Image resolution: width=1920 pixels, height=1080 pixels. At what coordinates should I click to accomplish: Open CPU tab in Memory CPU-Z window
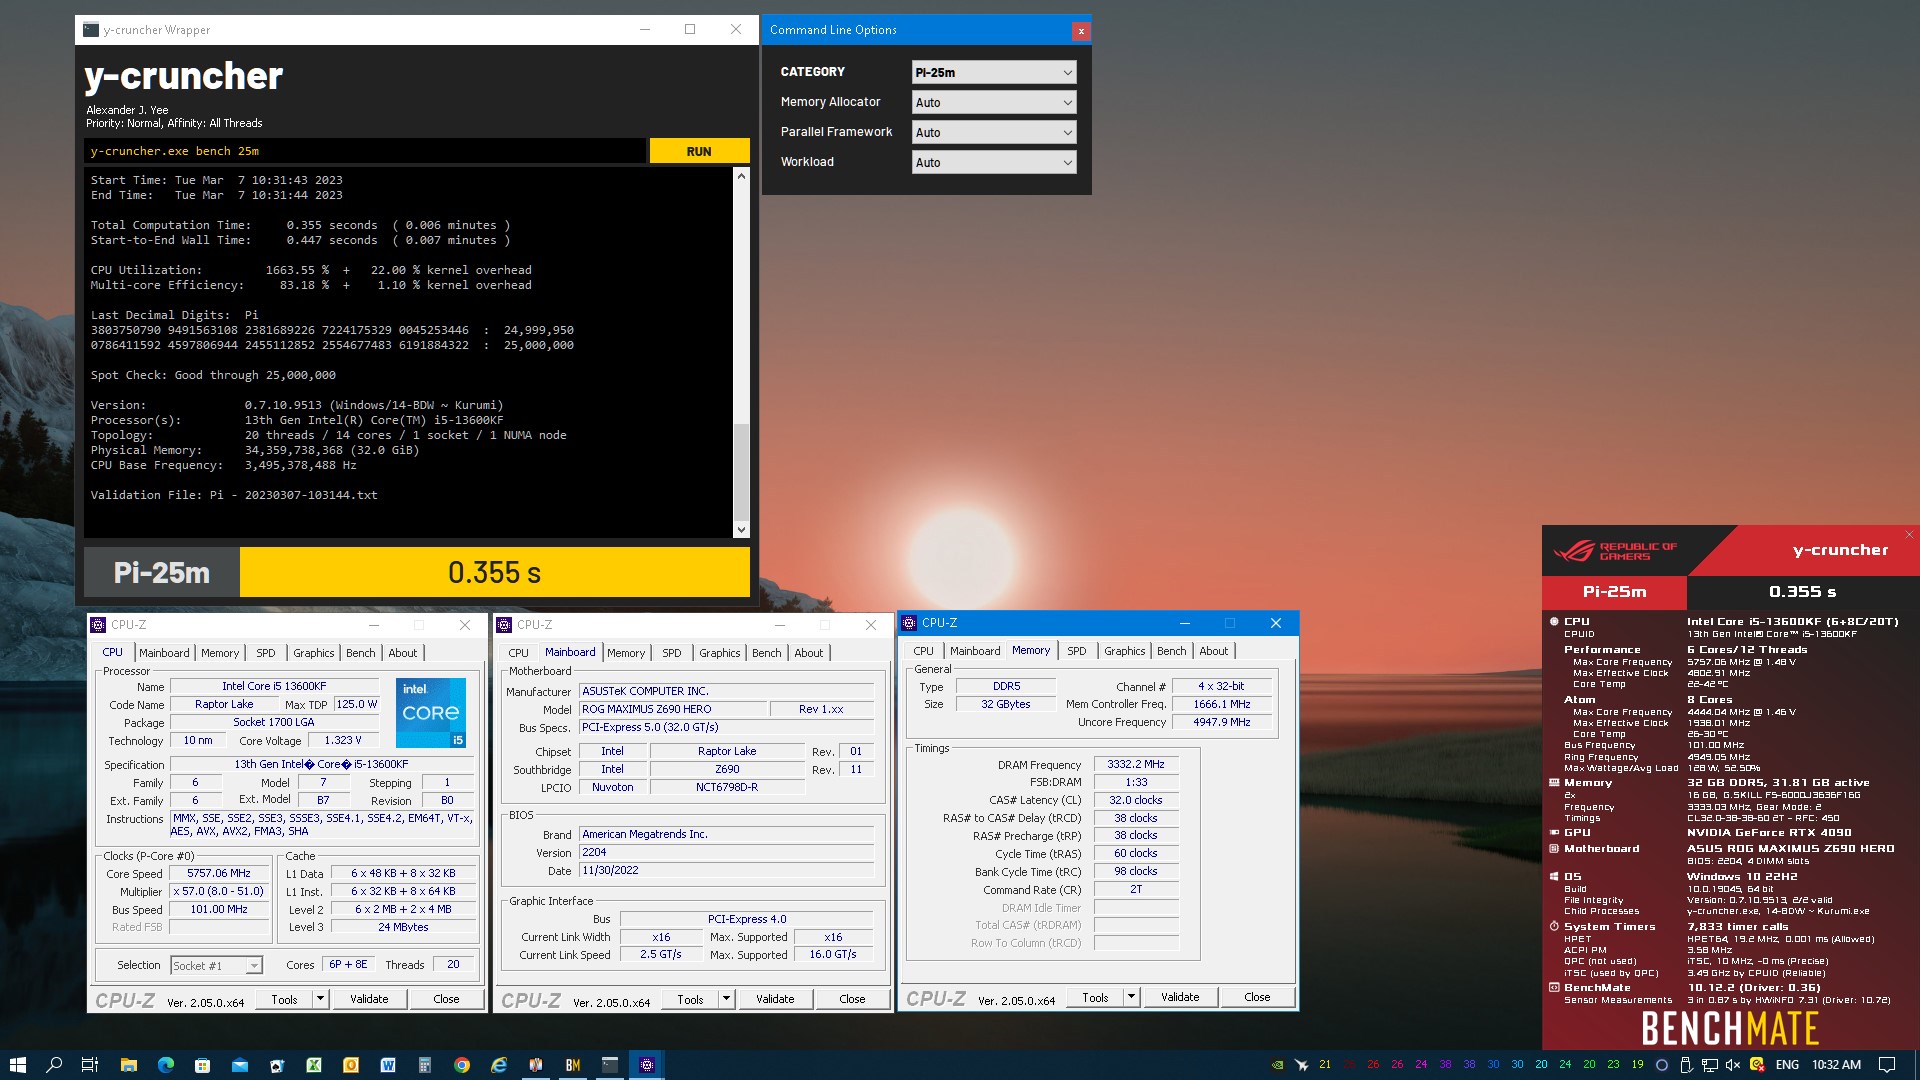pos(923,651)
